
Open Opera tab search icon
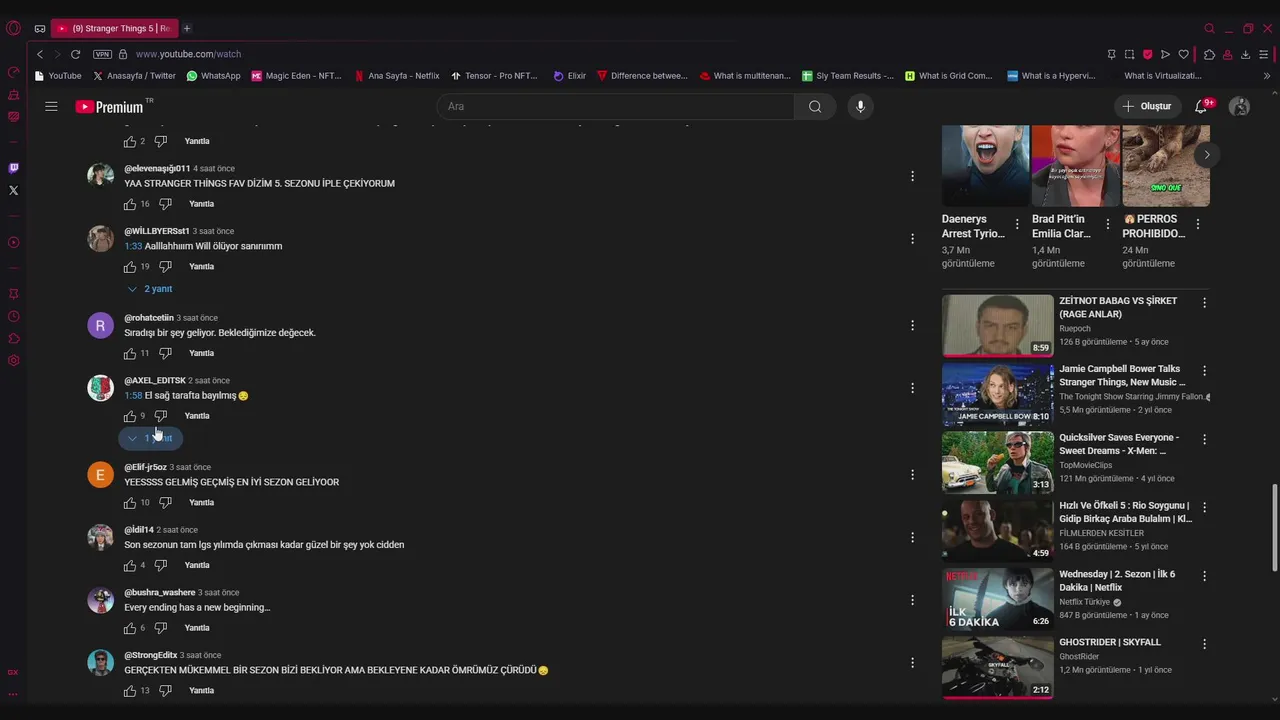[x=1210, y=28]
